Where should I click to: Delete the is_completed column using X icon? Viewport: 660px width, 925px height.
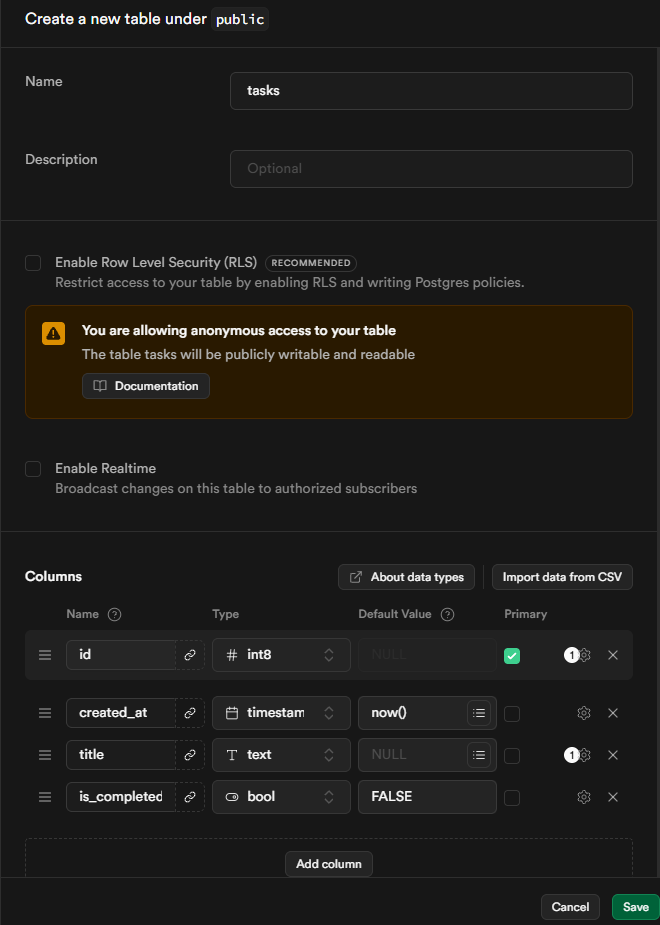(x=613, y=797)
